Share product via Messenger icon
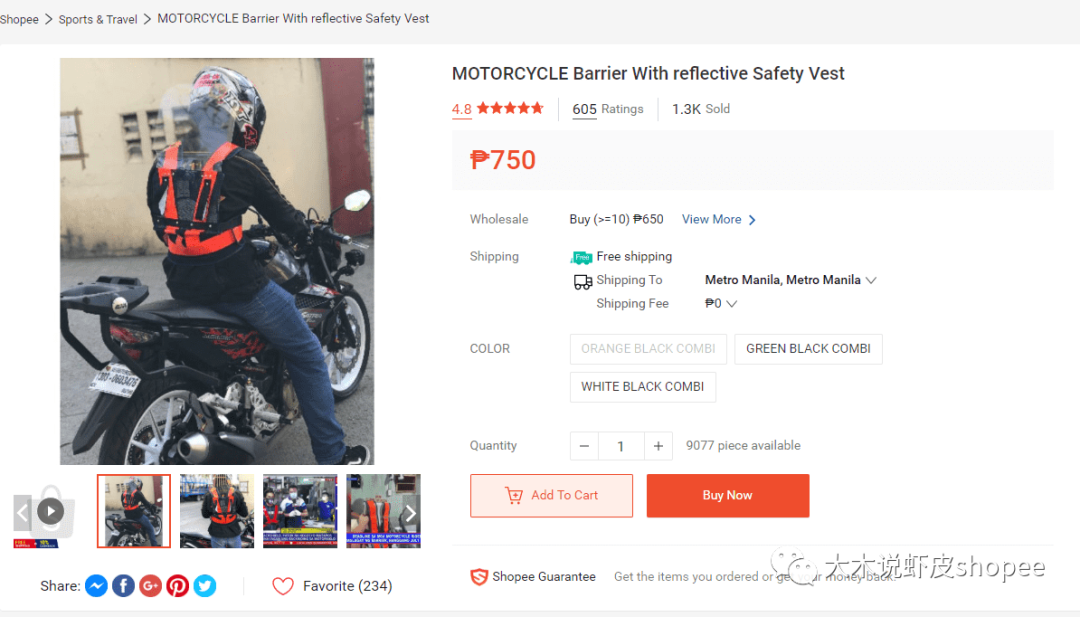Screen dimensions: 1080x617 (x=96, y=586)
